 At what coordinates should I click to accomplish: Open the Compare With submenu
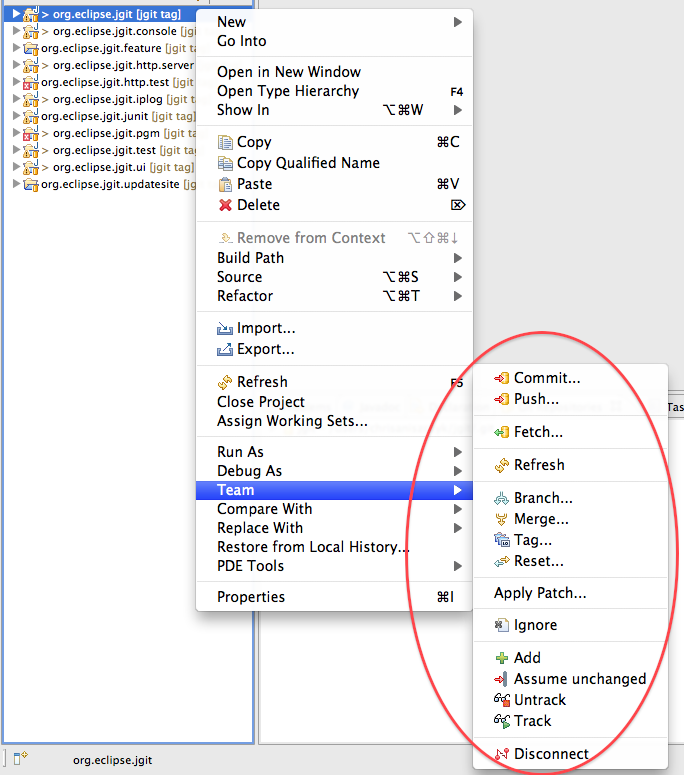click(x=334, y=509)
